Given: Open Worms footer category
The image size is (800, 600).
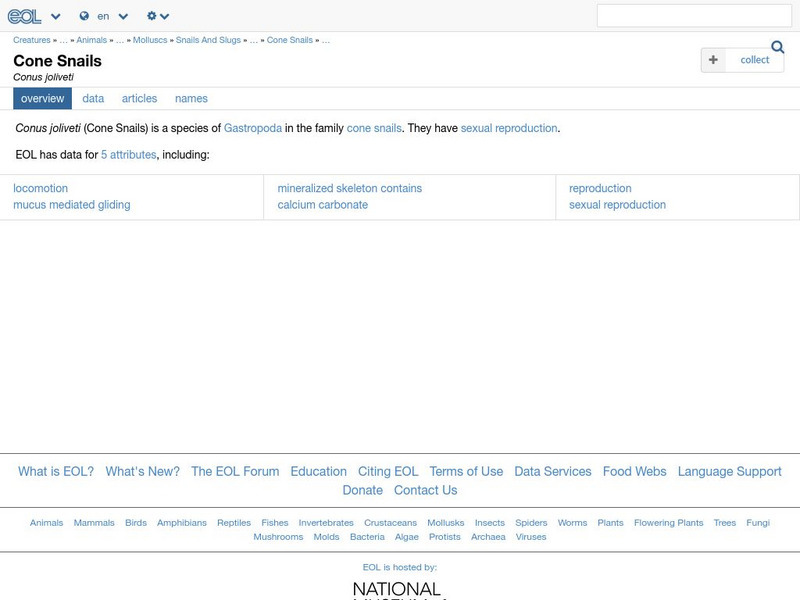Looking at the screenshot, I should pyautogui.click(x=572, y=523).
